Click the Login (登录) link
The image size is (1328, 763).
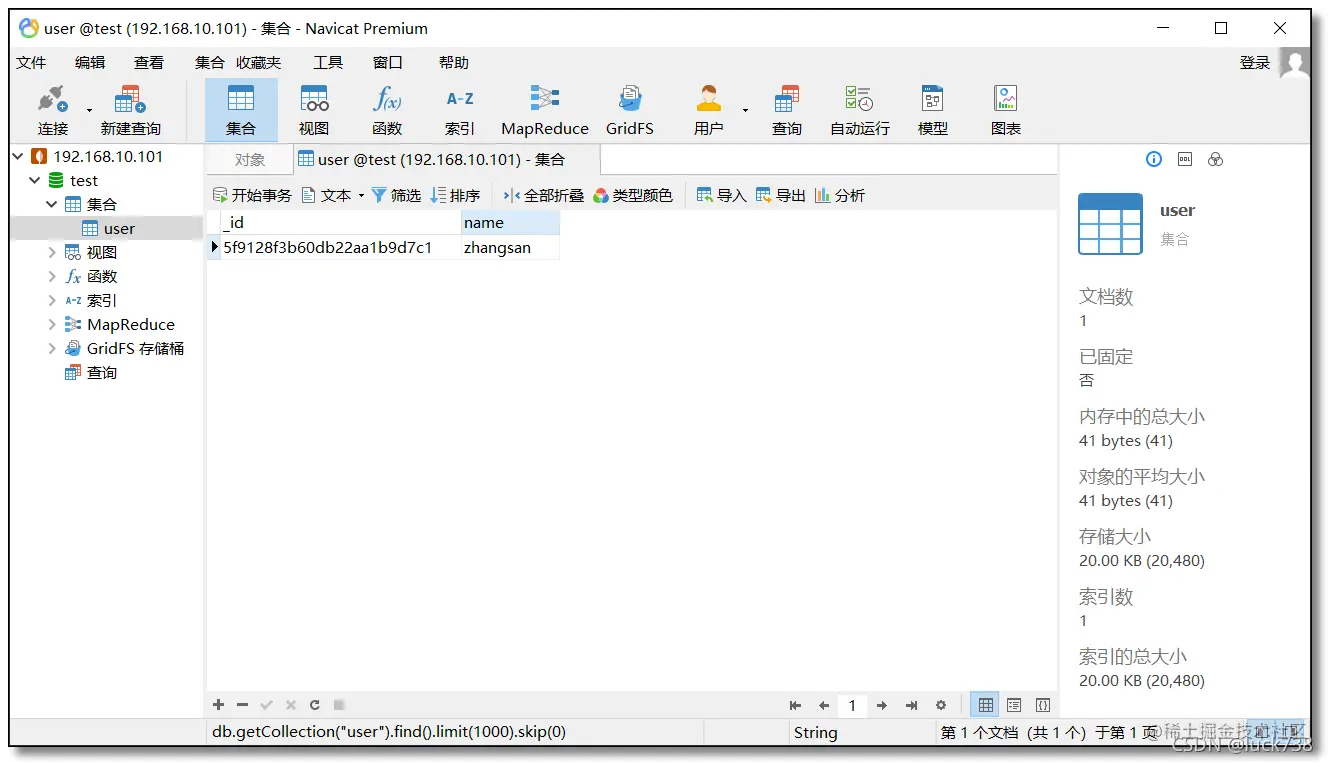pyautogui.click(x=1255, y=62)
